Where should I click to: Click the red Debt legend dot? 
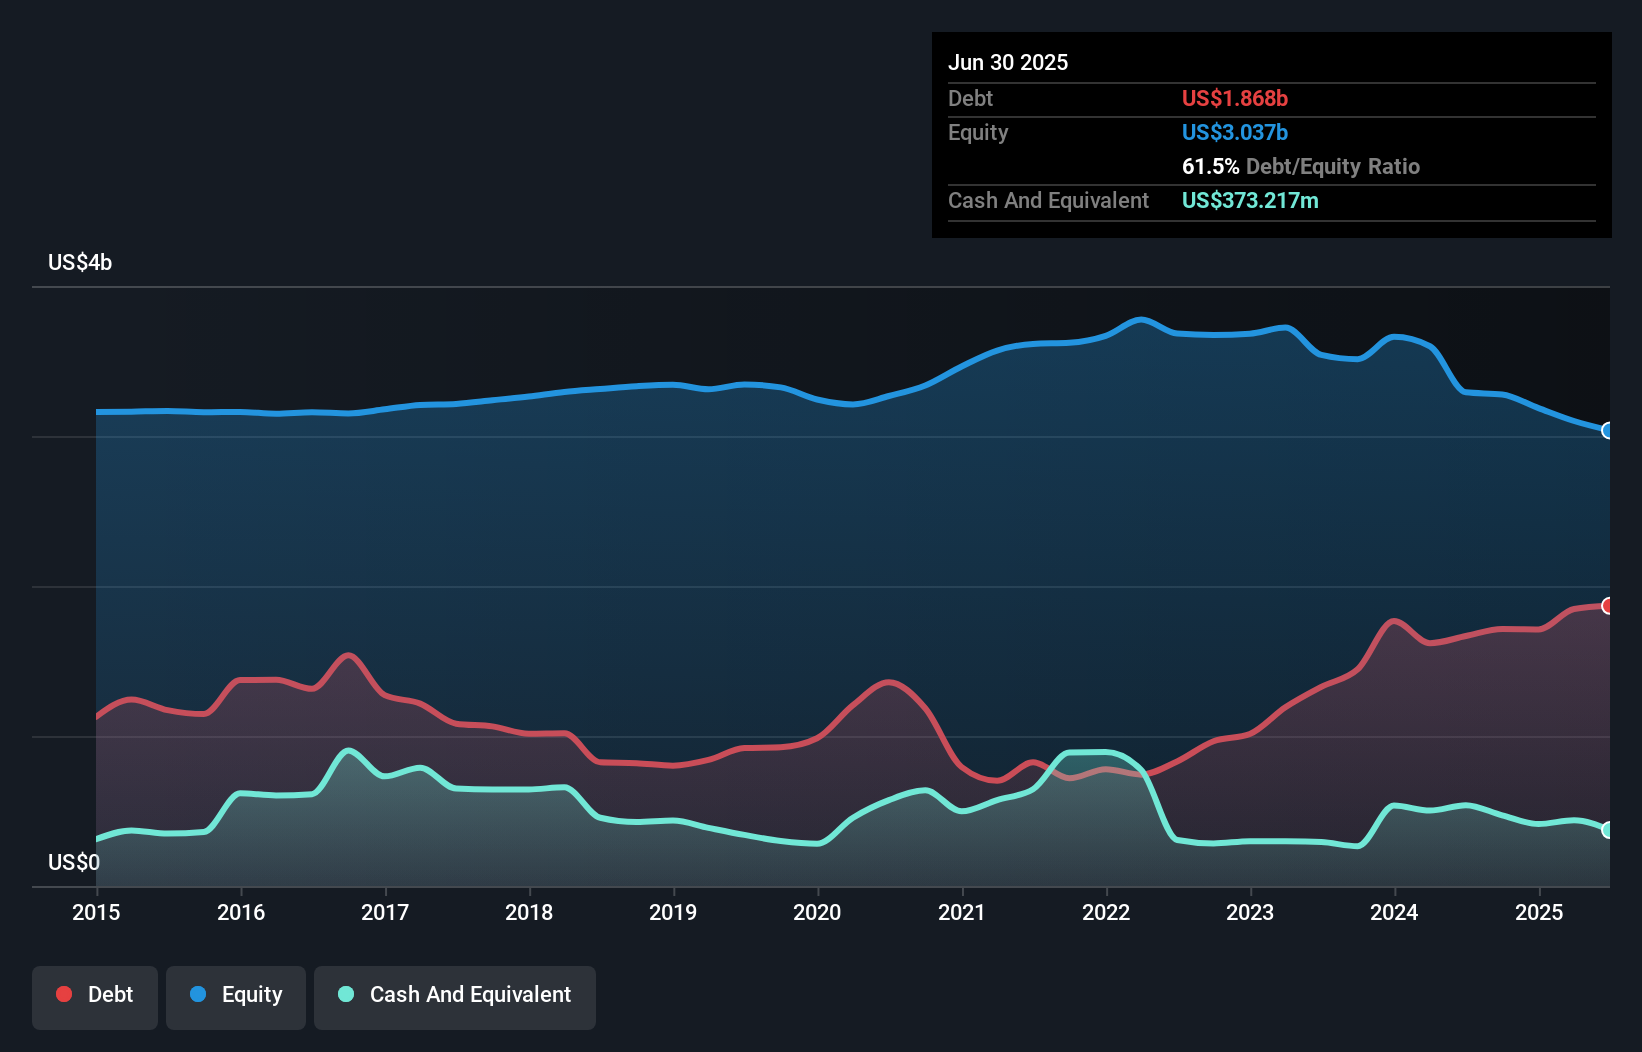point(62,994)
